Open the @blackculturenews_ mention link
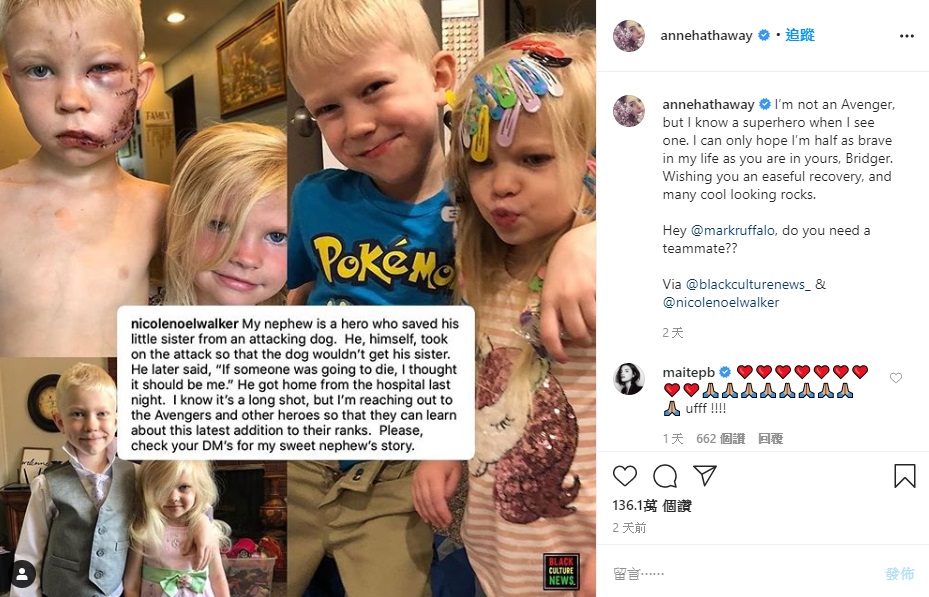The width and height of the screenshot is (929, 597). (748, 284)
